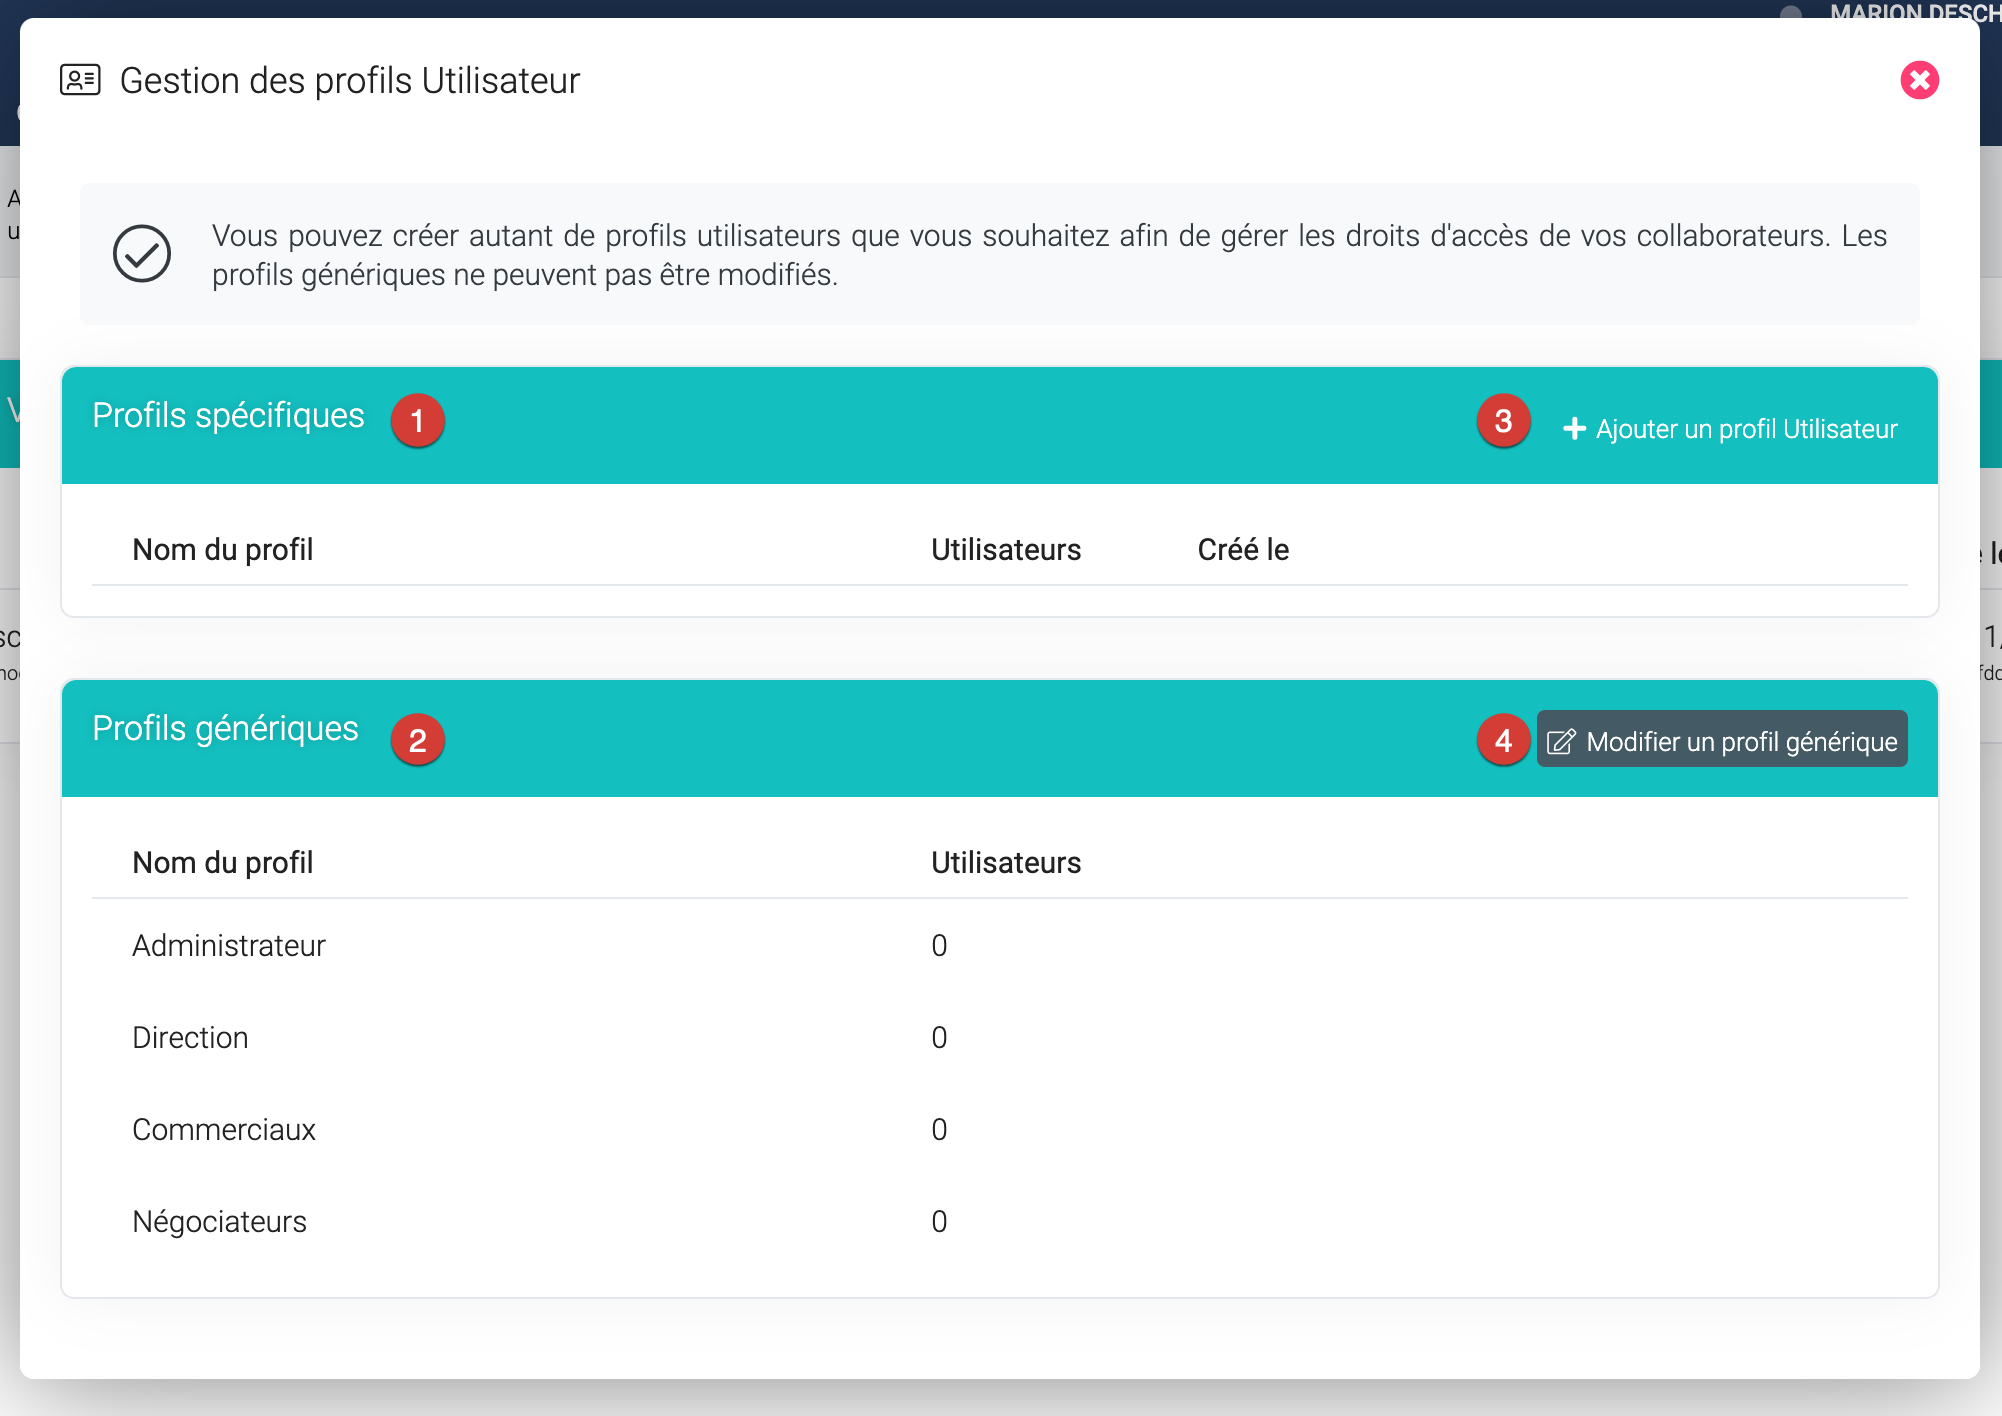
Task: Click red badge number 3
Action: [x=1503, y=421]
